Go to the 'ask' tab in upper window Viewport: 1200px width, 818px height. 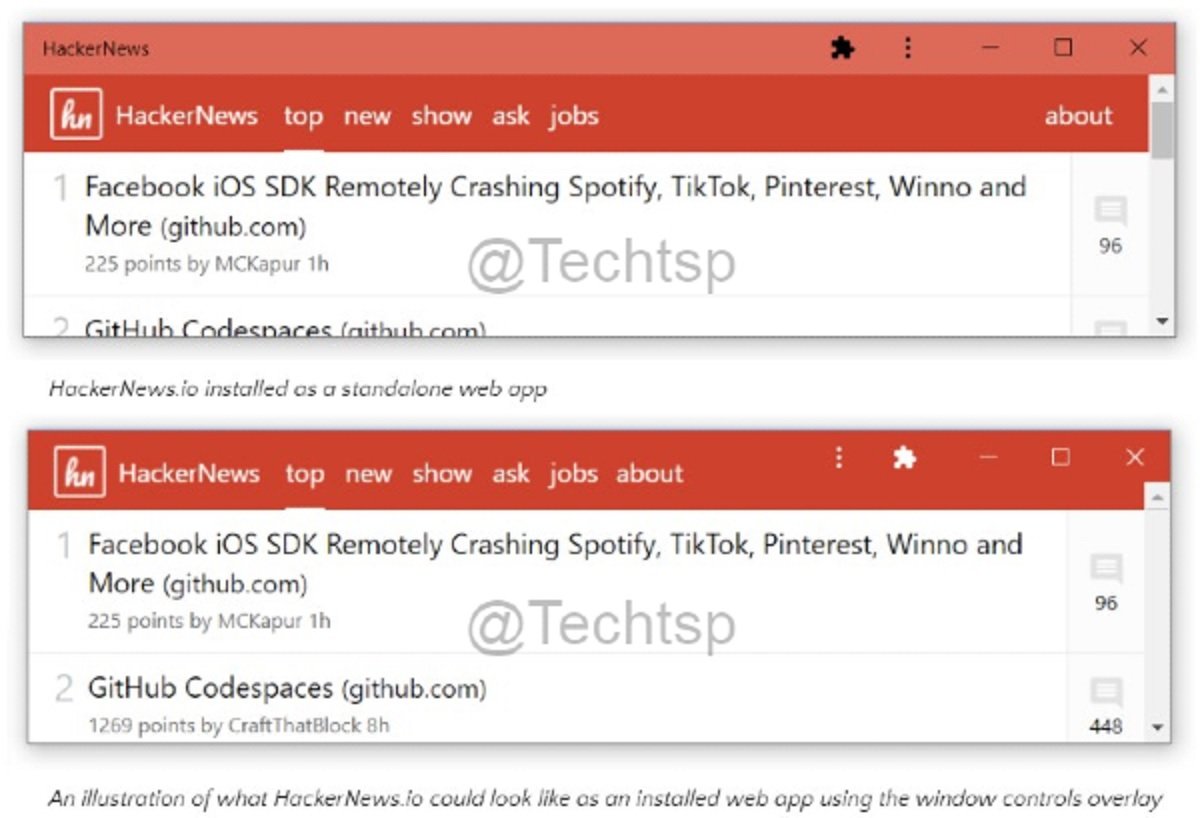pos(510,116)
